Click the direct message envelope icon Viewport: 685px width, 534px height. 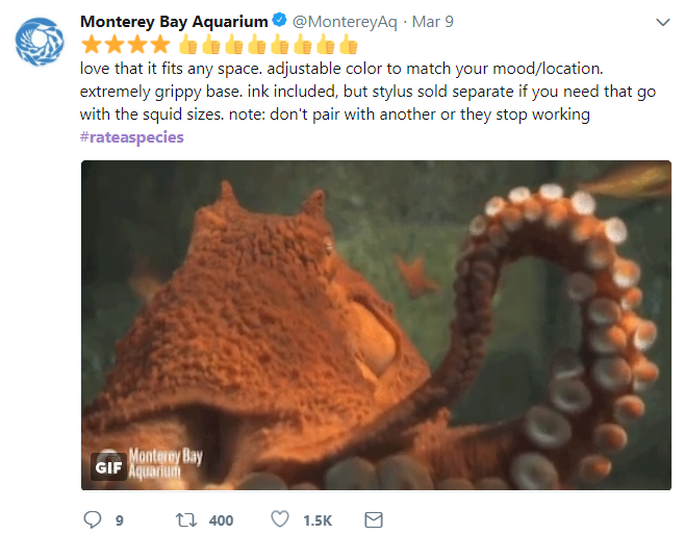(x=374, y=520)
